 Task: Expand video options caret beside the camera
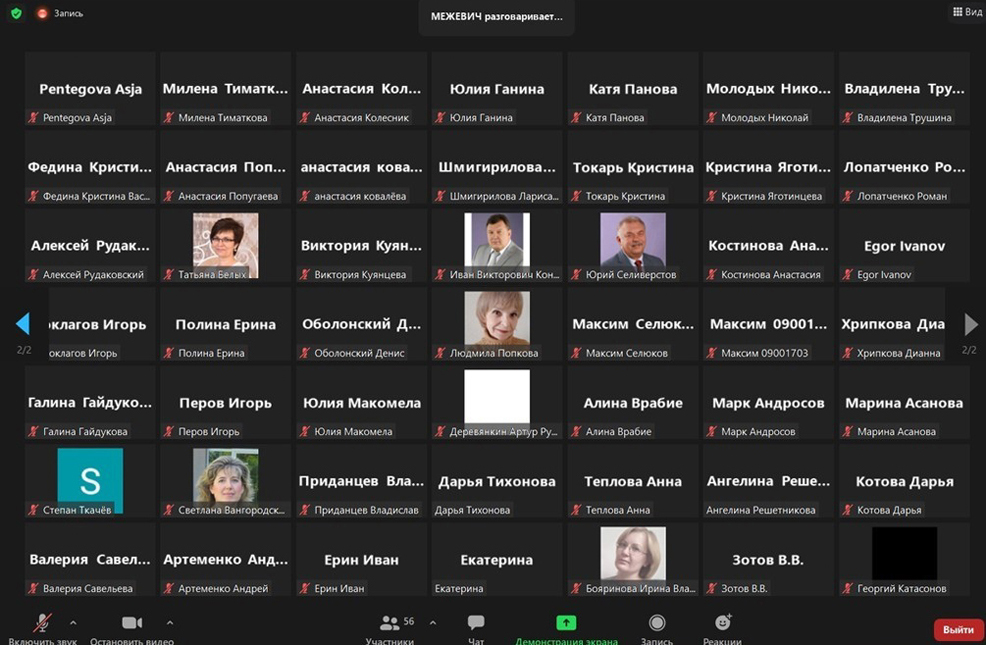170,623
